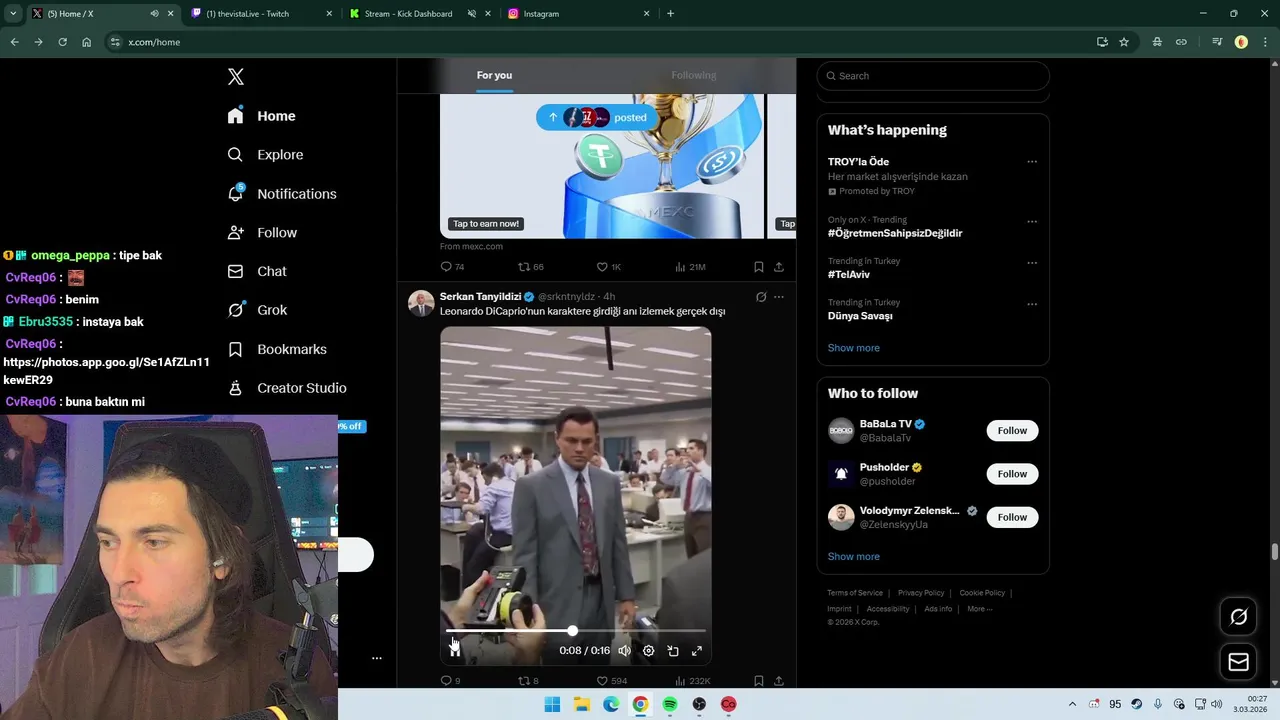Click the X search field
Viewport: 1280px width, 720px height.
click(933, 76)
